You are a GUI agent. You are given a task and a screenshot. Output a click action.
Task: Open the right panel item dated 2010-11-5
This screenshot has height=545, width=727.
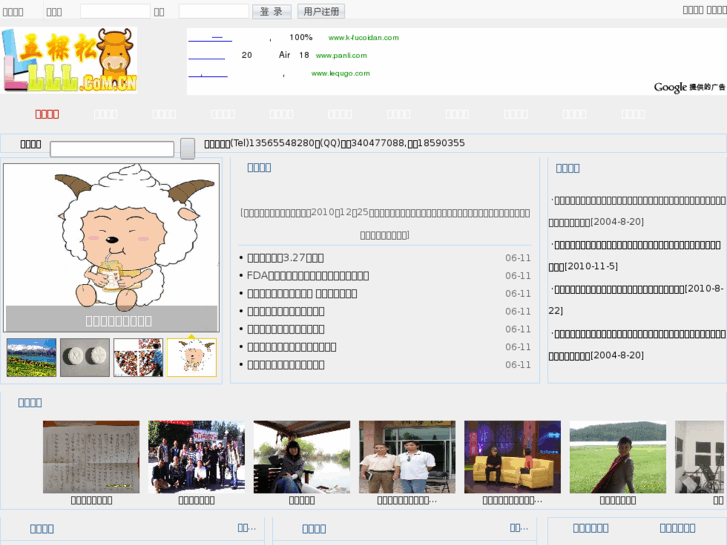tap(635, 255)
